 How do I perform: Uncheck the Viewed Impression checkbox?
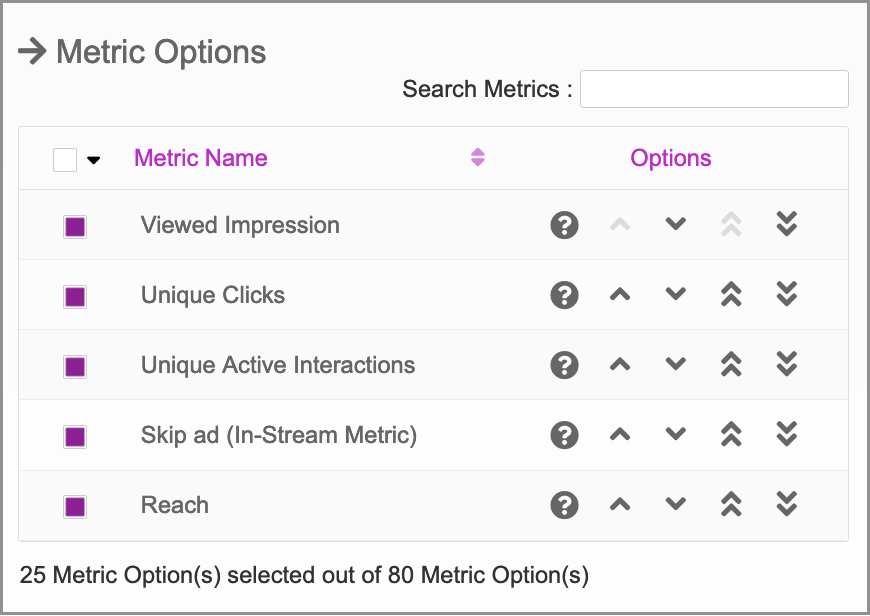pyautogui.click(x=75, y=227)
